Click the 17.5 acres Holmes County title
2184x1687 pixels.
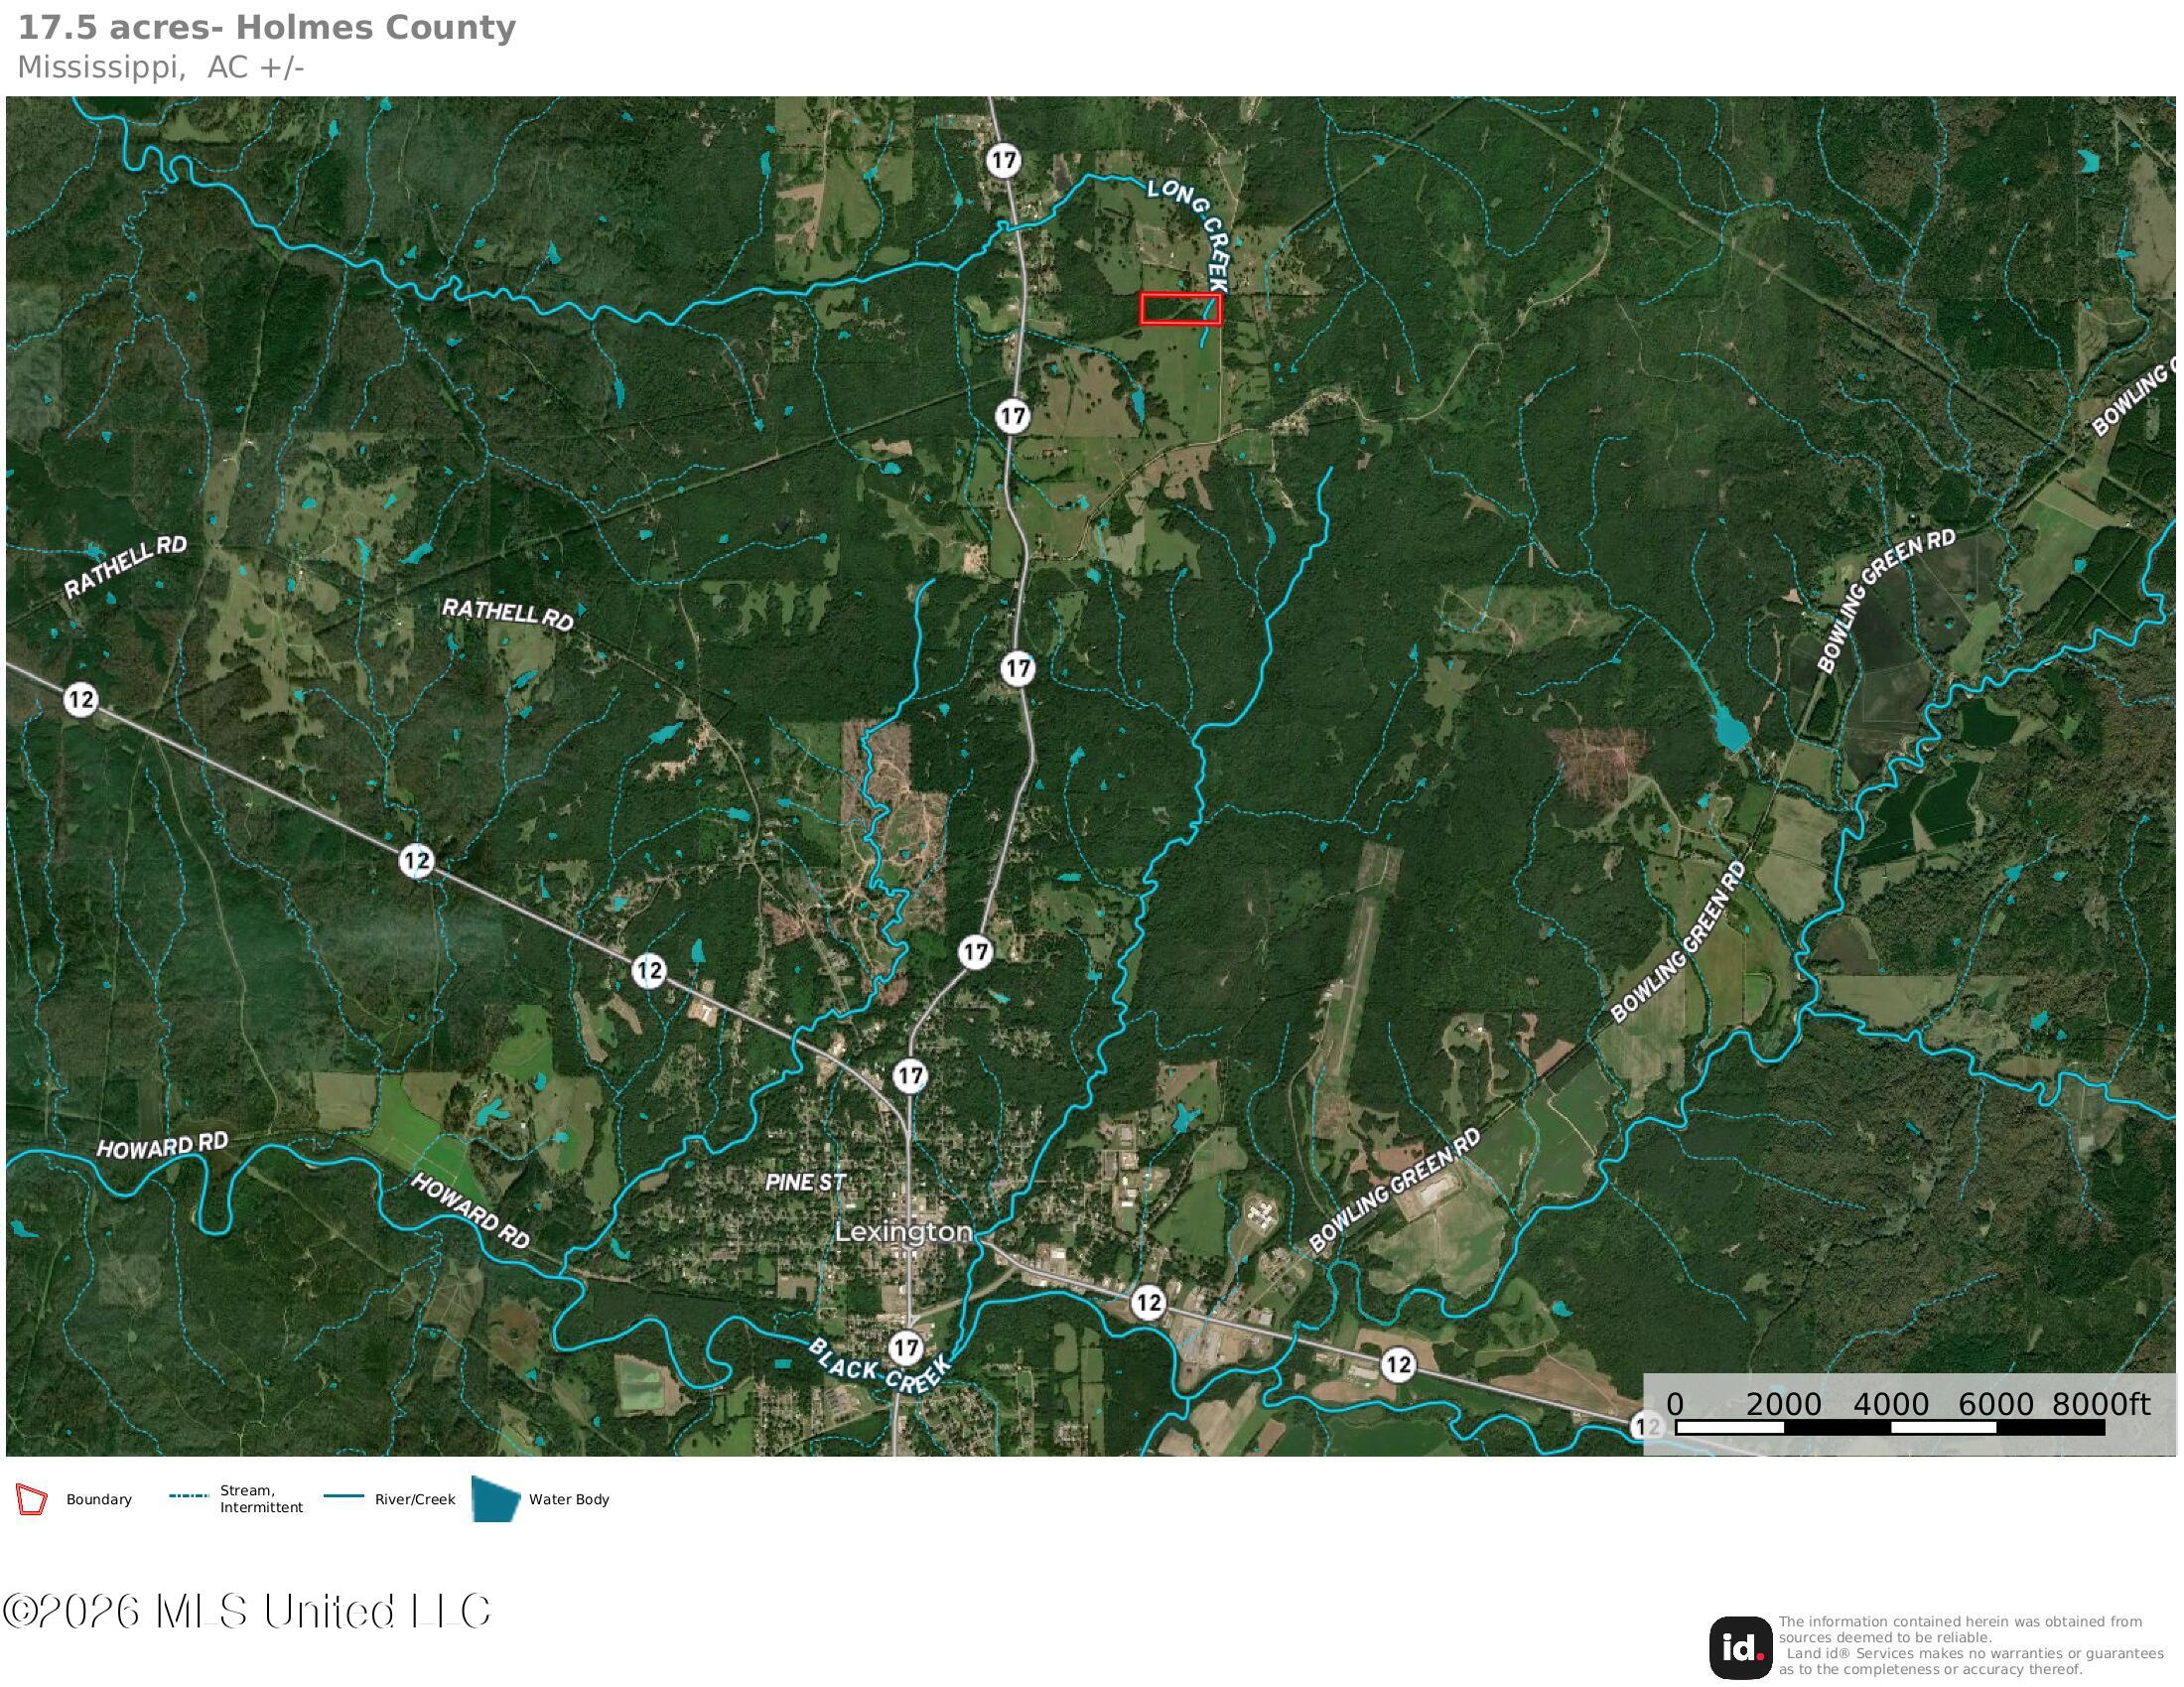268,28
